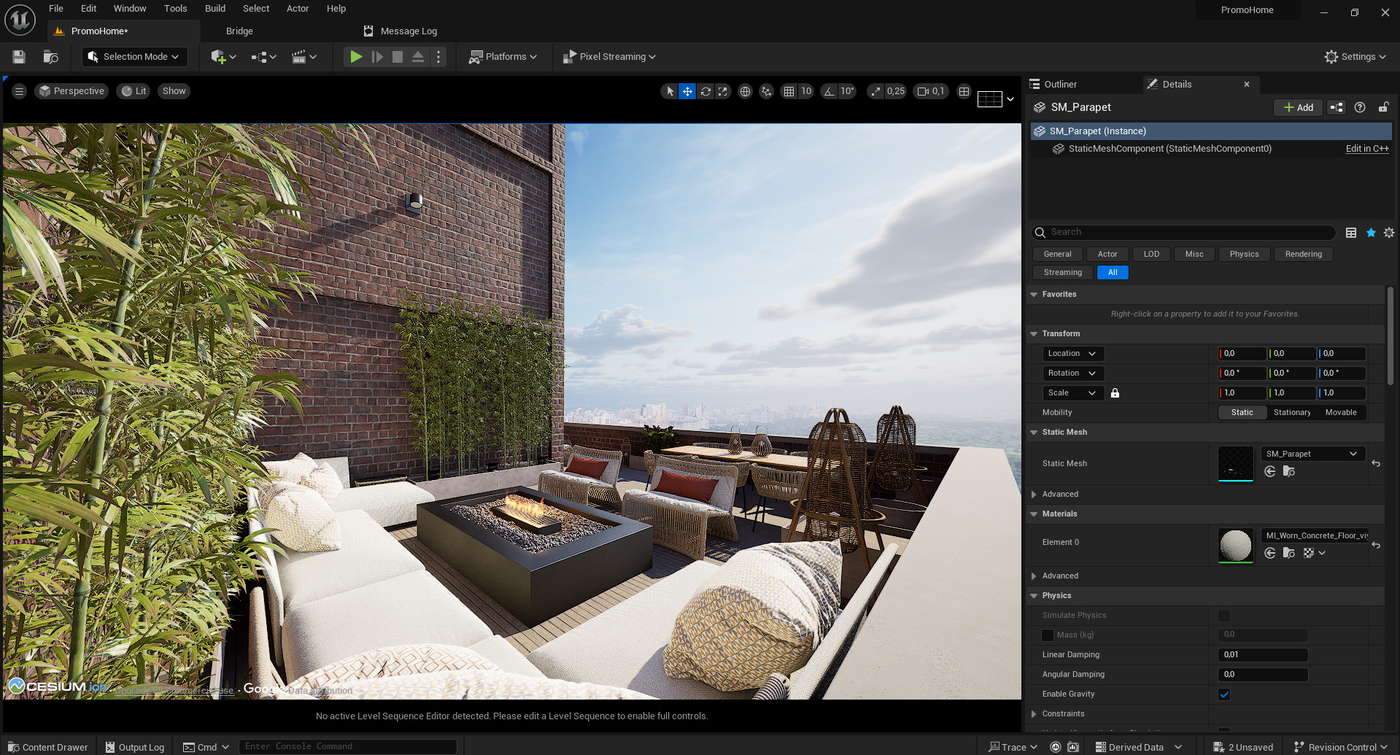Image resolution: width=1400 pixels, height=755 pixels.
Task: Open the viewport hamburger options menu
Action: pyautogui.click(x=19, y=91)
